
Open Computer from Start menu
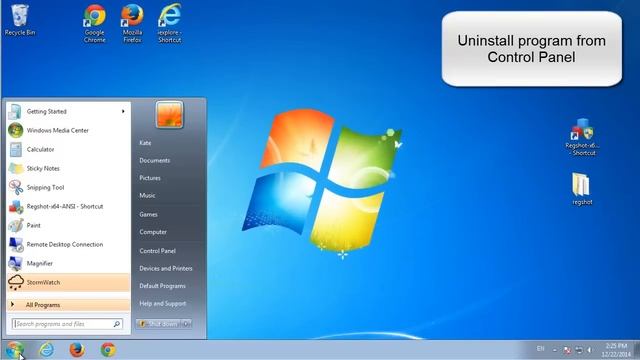click(x=153, y=232)
